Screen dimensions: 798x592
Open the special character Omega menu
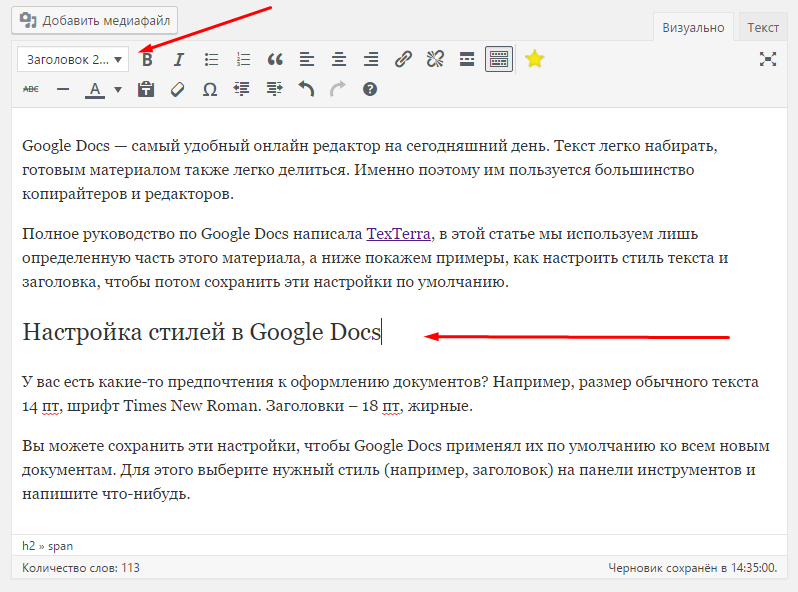click(210, 90)
